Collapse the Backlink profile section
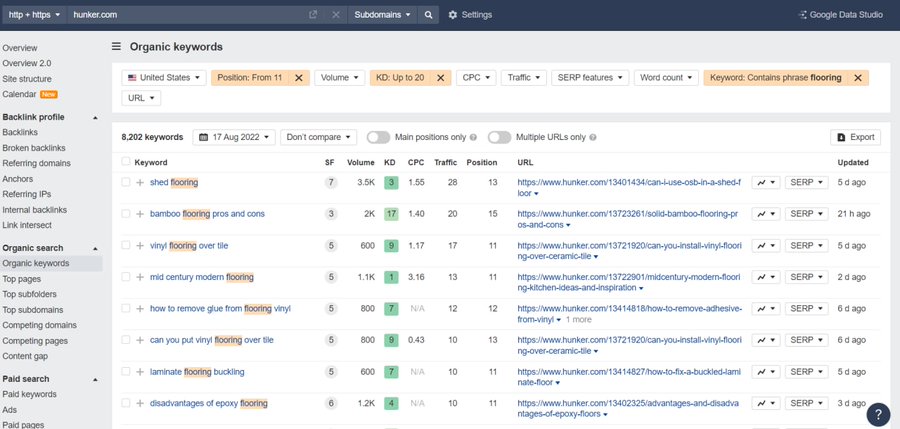This screenshot has height=429, width=900. (95, 118)
